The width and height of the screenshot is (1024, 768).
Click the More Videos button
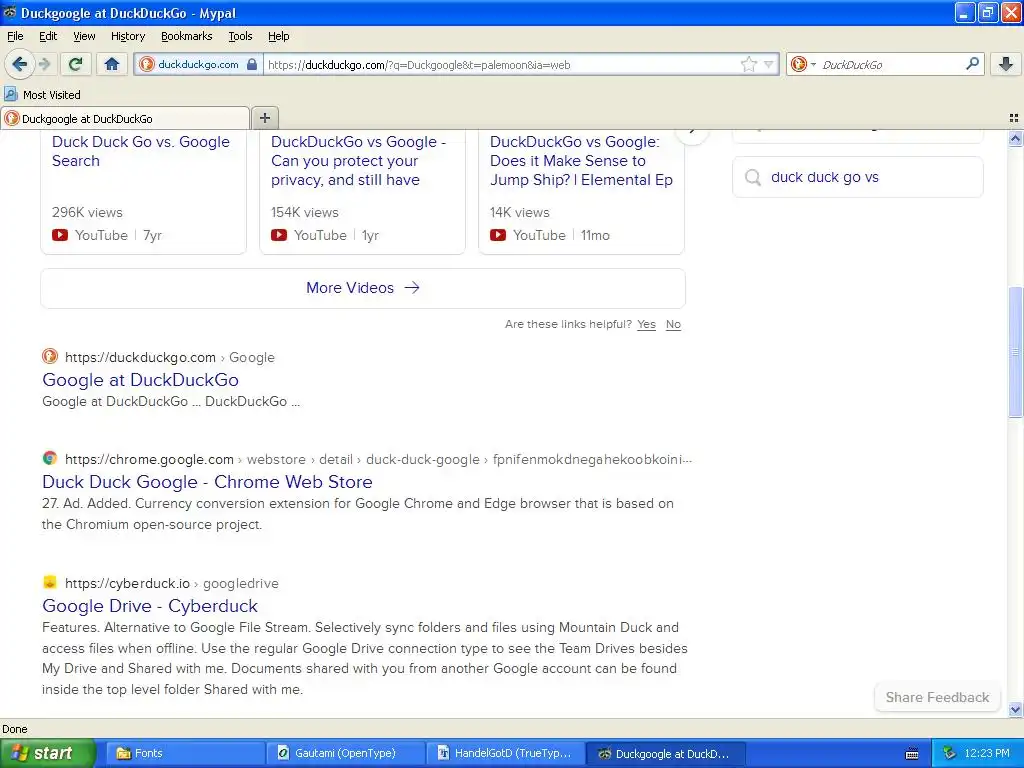coord(363,288)
